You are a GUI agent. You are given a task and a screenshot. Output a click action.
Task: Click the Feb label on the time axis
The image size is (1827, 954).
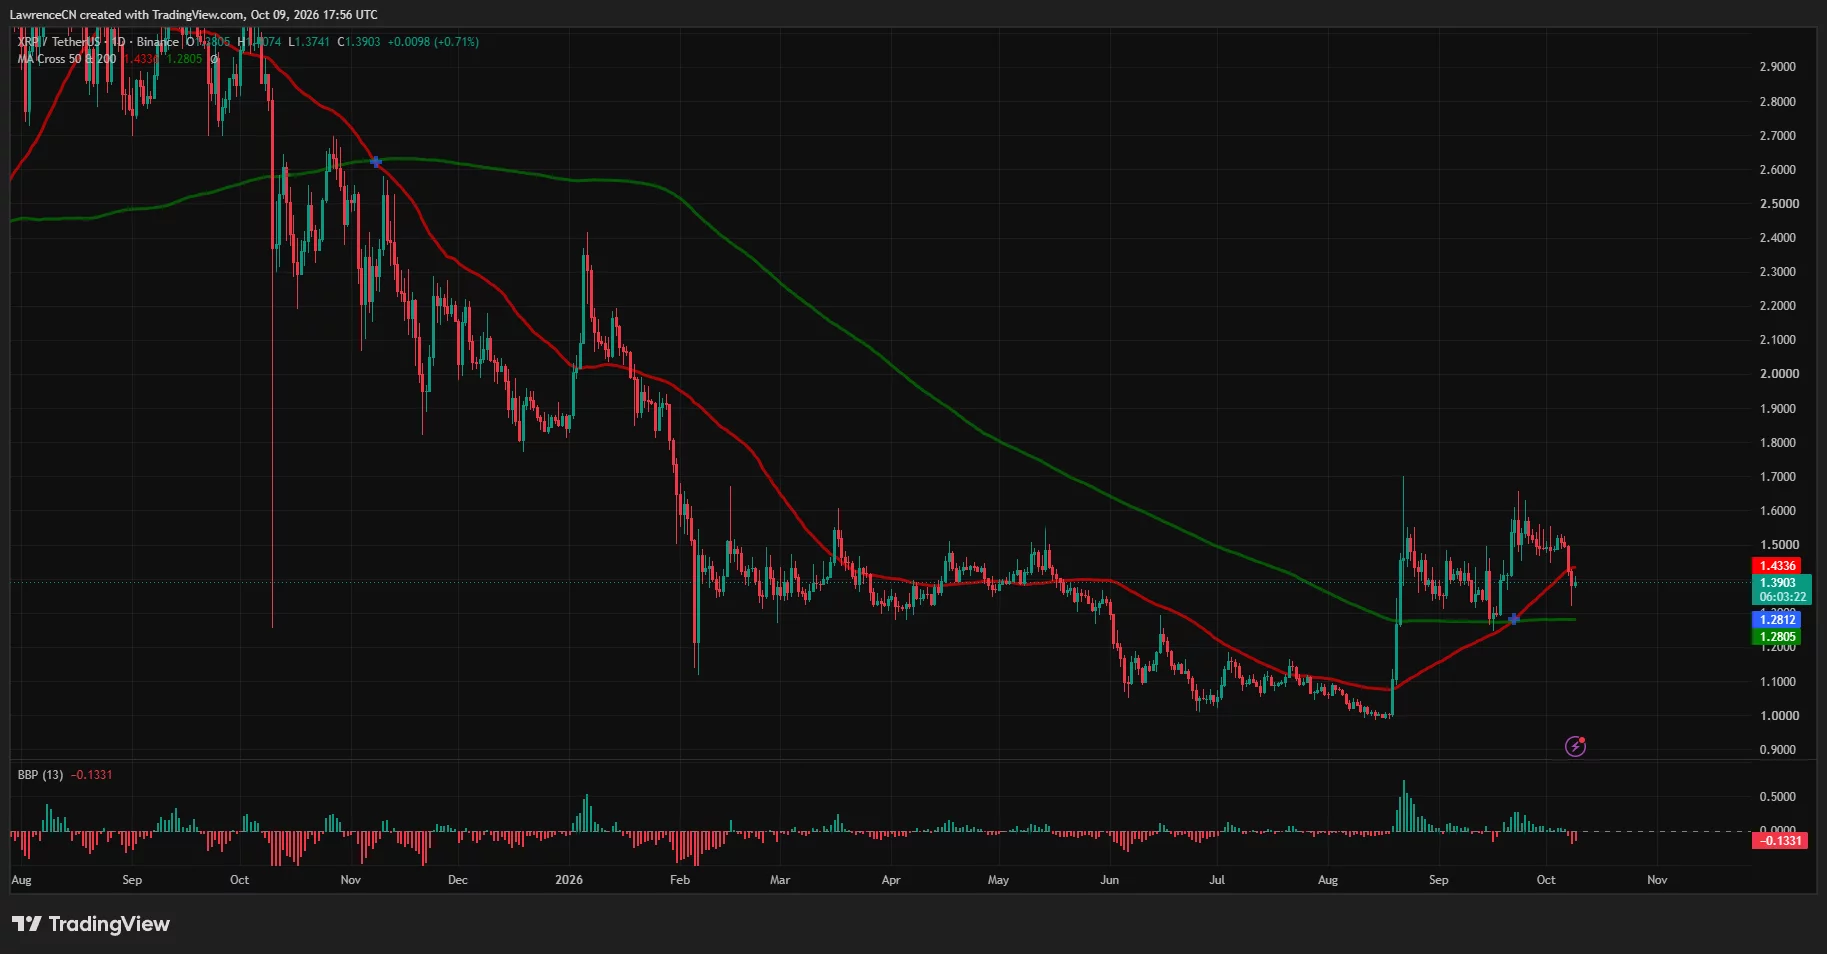(680, 880)
